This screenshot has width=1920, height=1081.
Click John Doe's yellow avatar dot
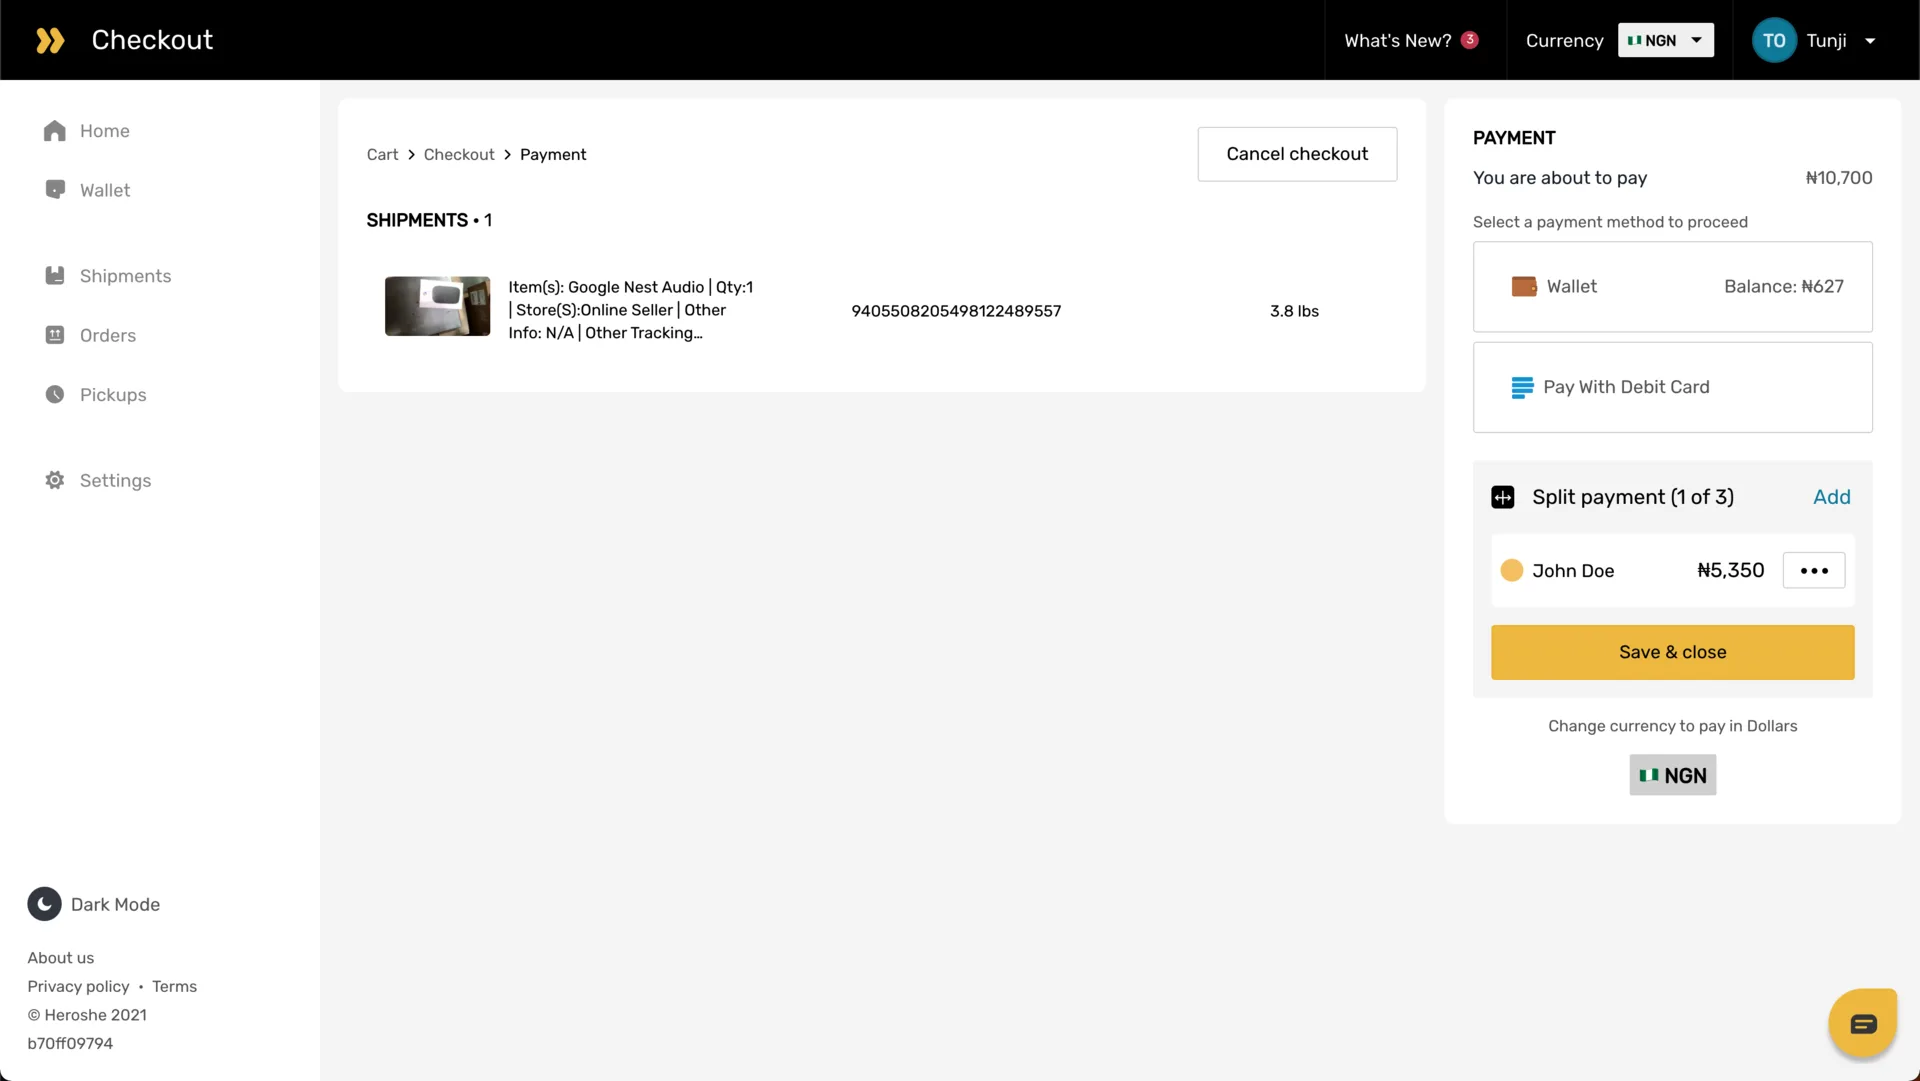(1512, 570)
